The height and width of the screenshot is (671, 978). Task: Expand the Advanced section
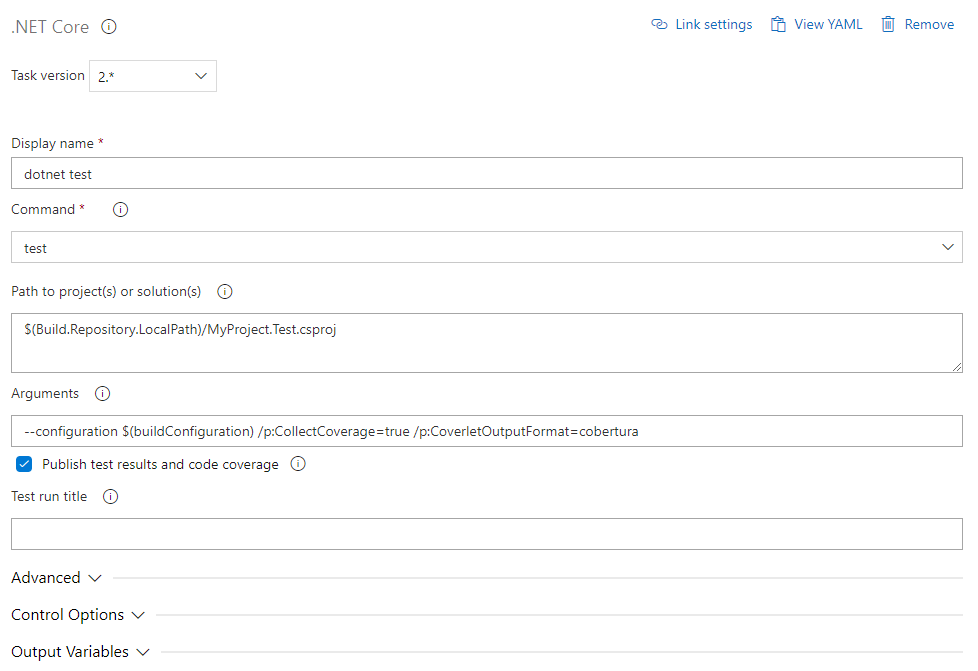pos(56,577)
